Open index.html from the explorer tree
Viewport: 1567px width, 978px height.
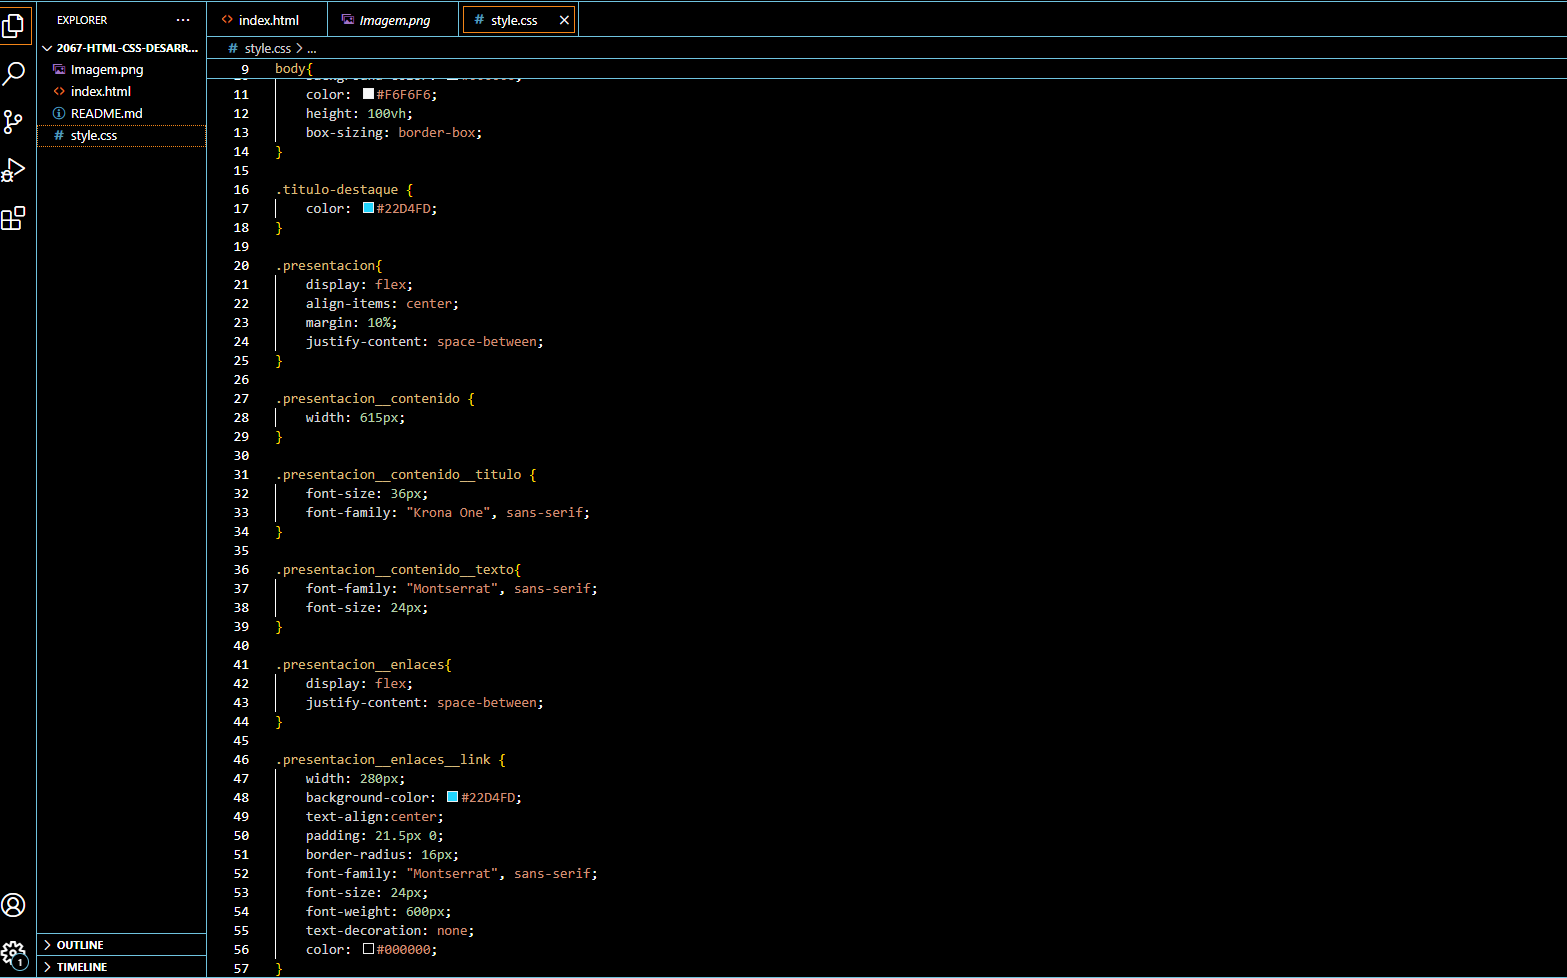(121, 91)
